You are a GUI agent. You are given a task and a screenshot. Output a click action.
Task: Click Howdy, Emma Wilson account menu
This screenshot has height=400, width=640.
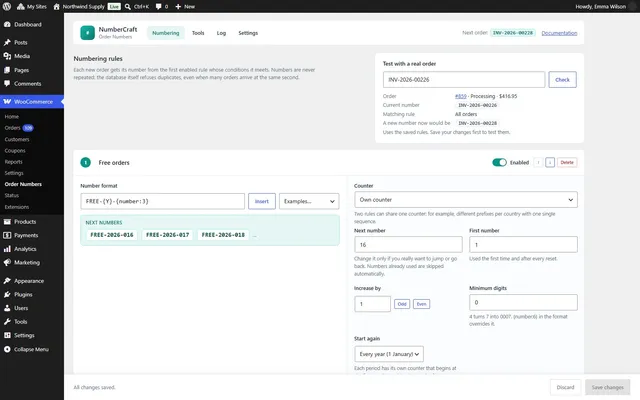coord(604,7)
